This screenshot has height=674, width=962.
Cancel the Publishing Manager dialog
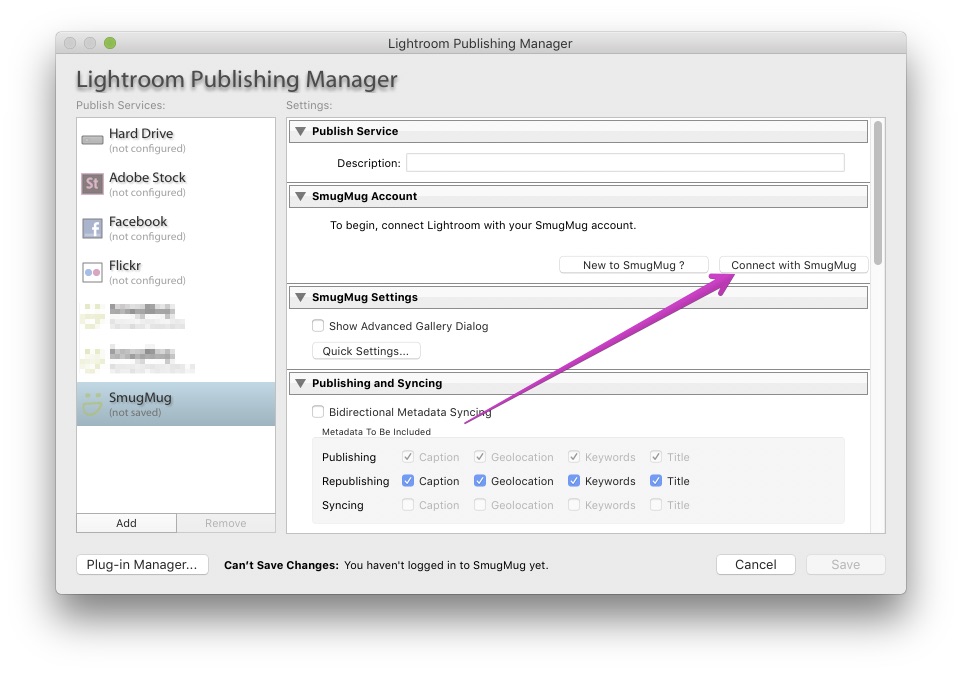755,564
